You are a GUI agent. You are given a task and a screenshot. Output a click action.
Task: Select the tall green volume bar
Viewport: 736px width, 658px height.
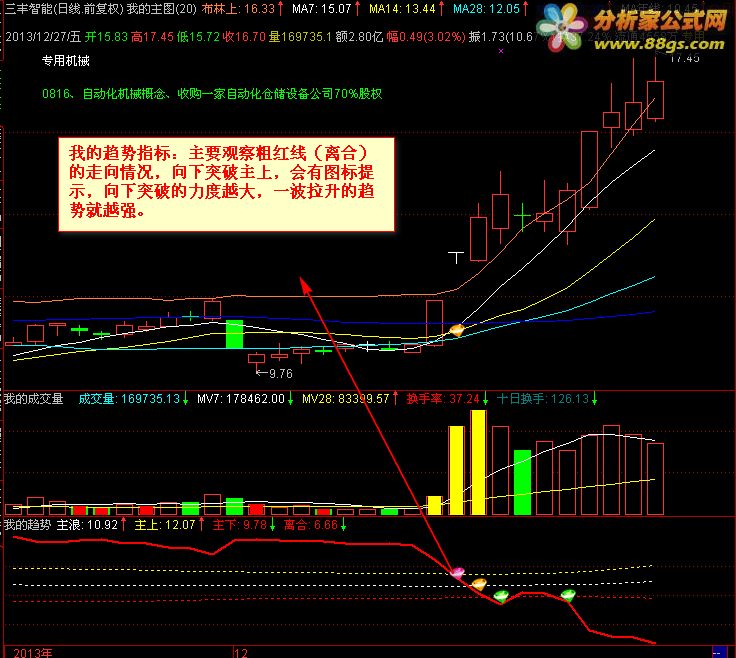click(x=522, y=482)
